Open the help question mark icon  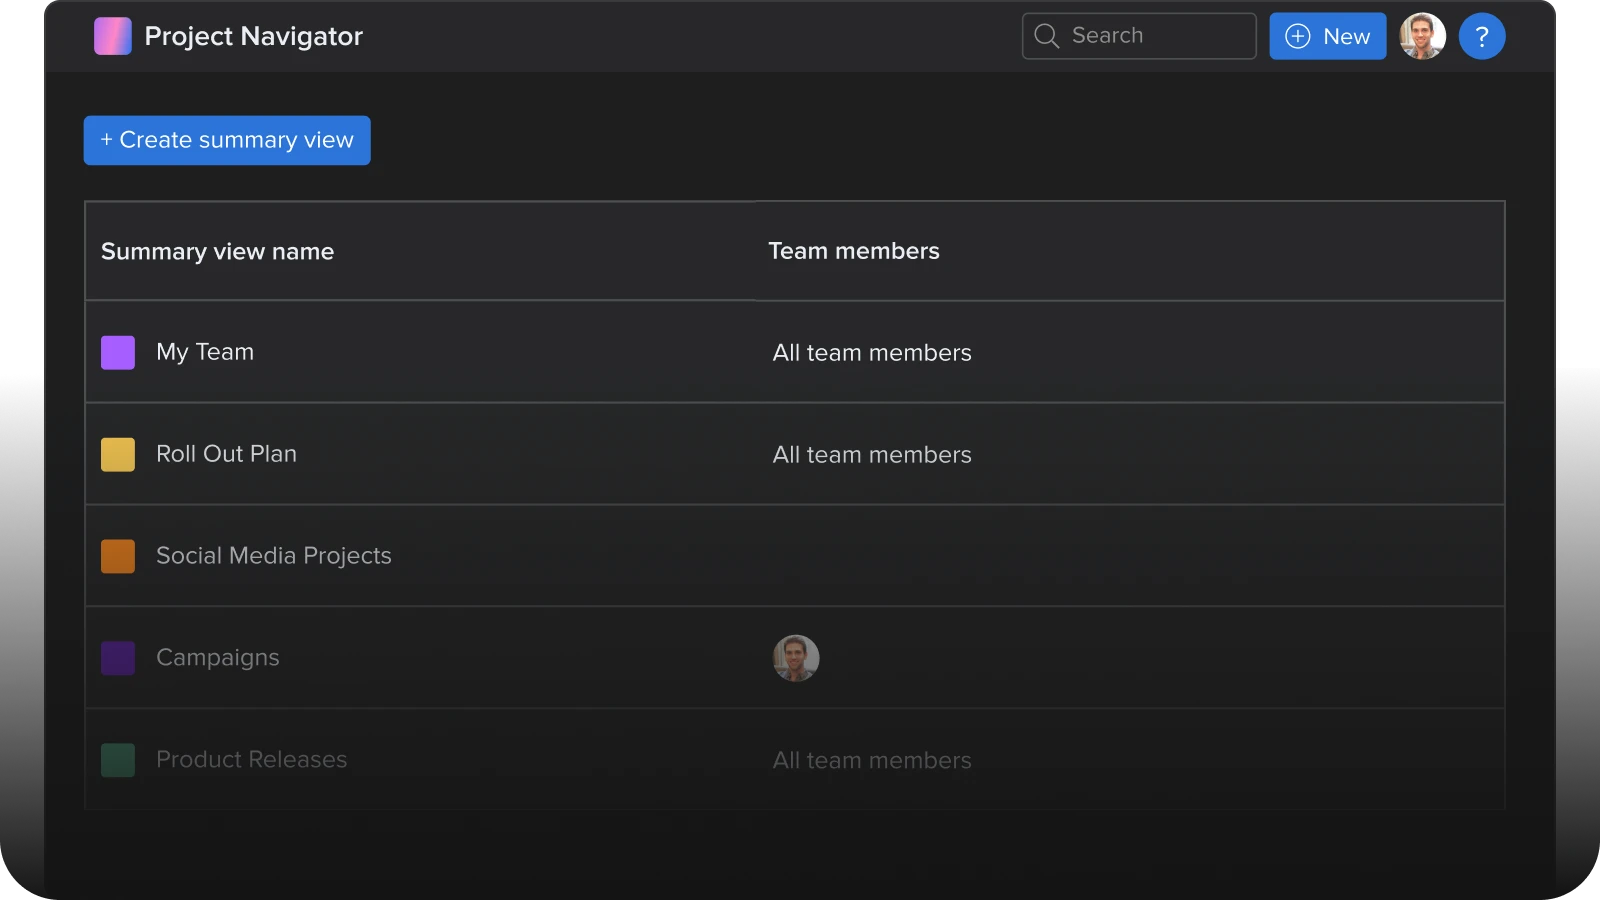[x=1482, y=37]
